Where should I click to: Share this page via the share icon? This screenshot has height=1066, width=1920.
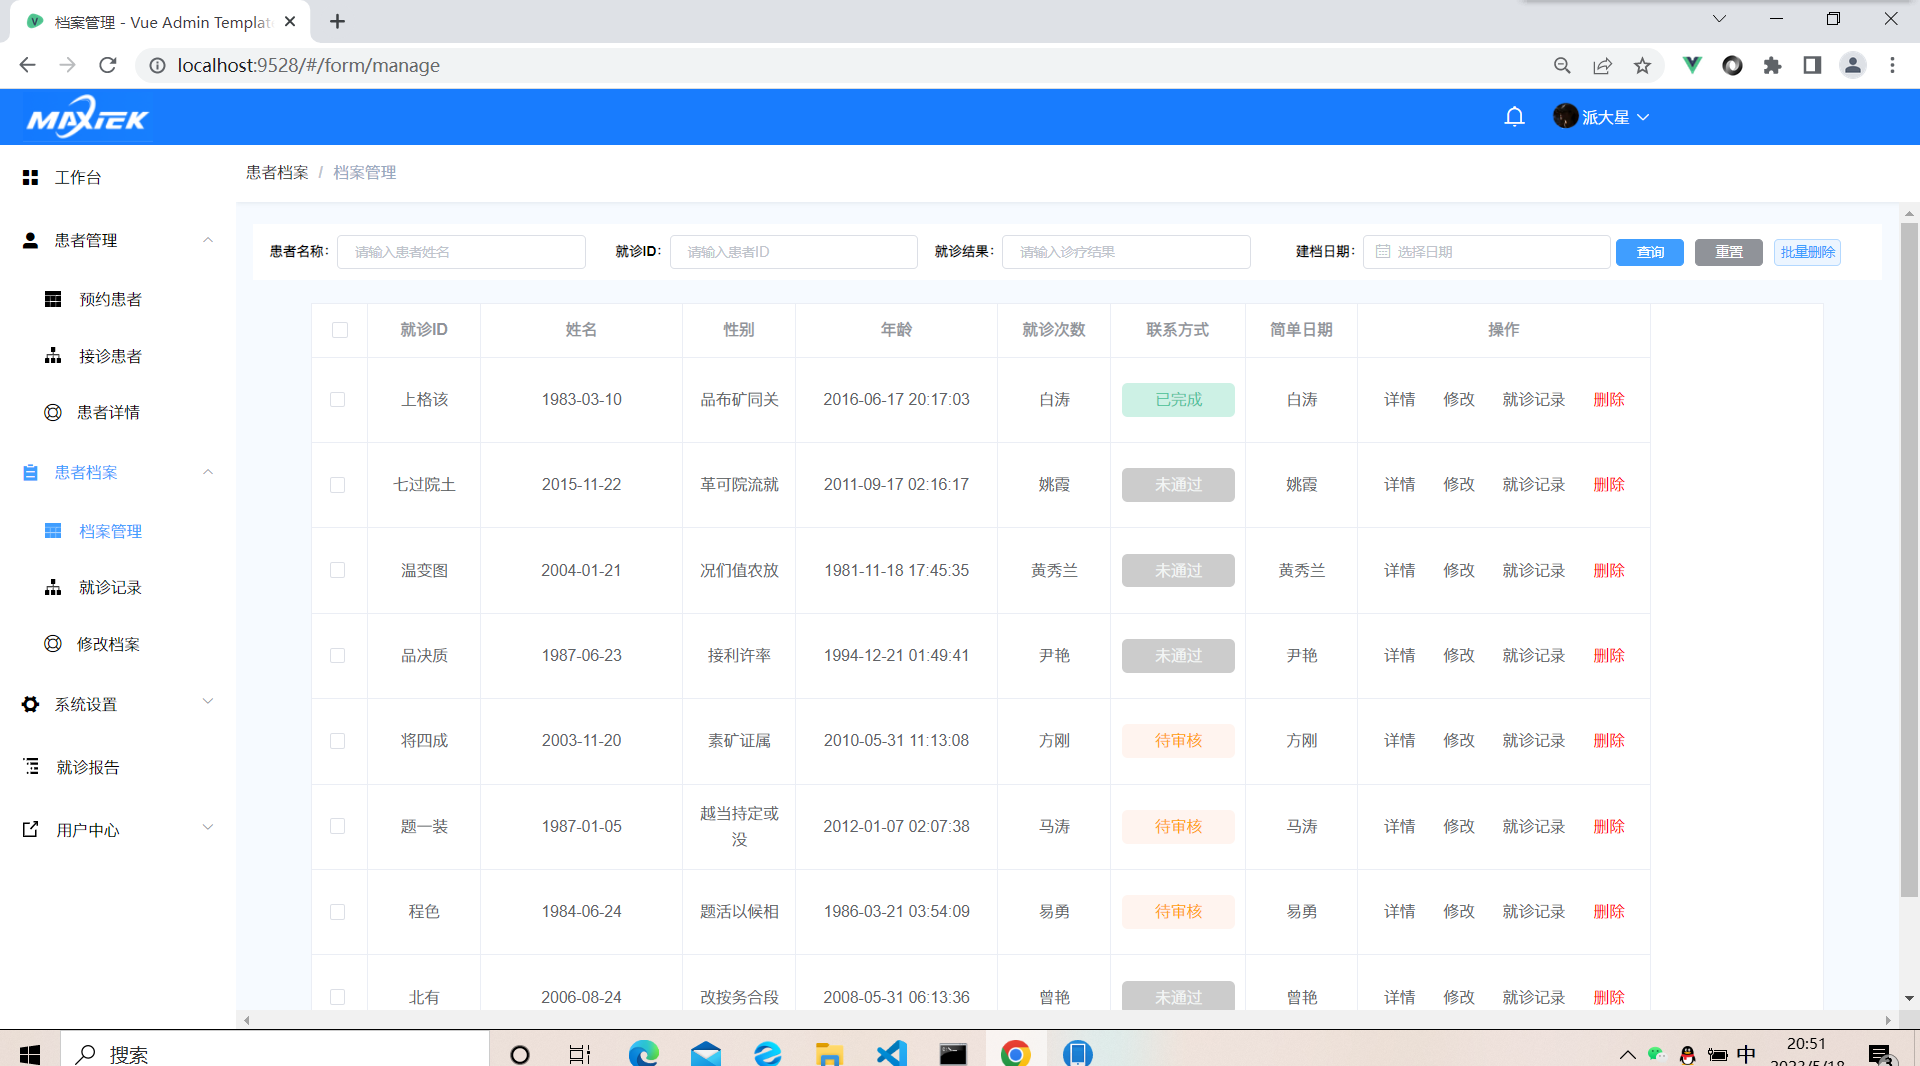tap(1602, 65)
